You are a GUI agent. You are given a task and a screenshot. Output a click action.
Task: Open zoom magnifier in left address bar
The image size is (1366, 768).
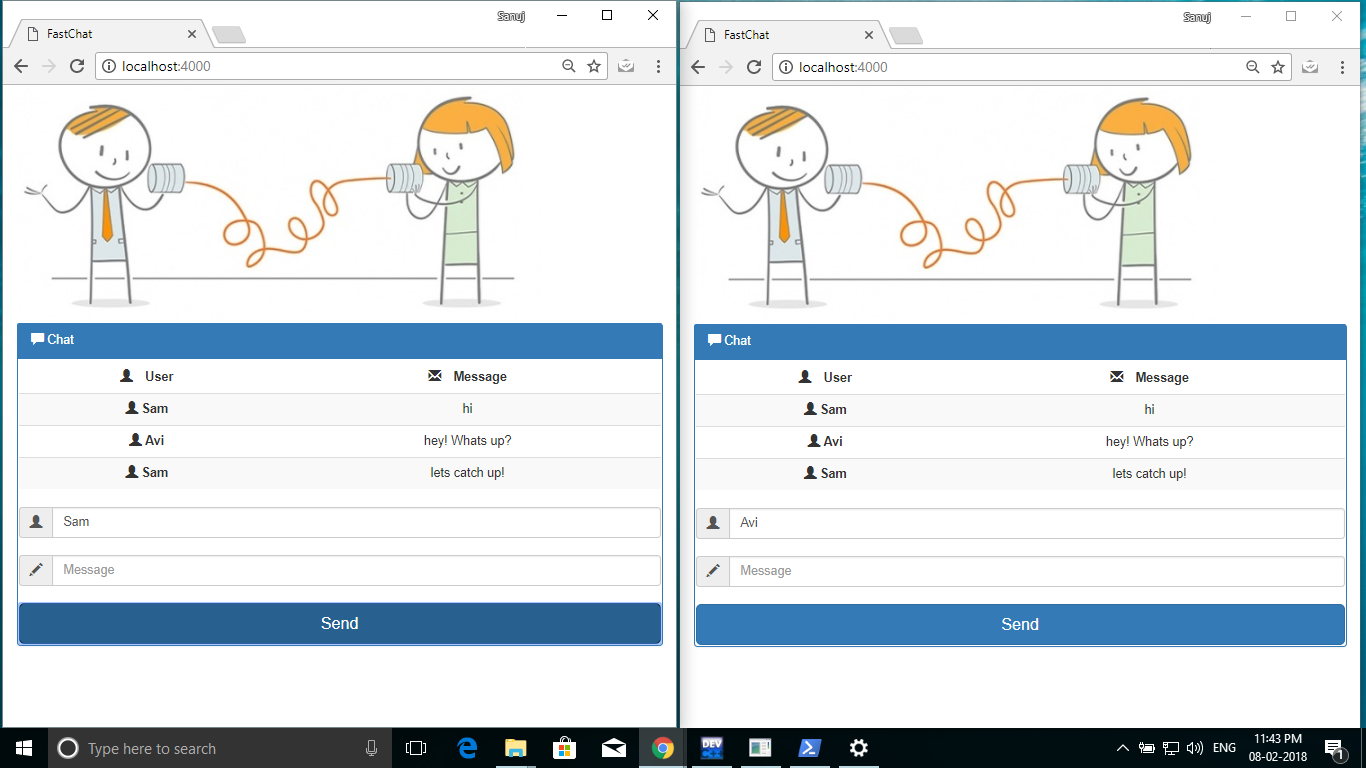(568, 66)
